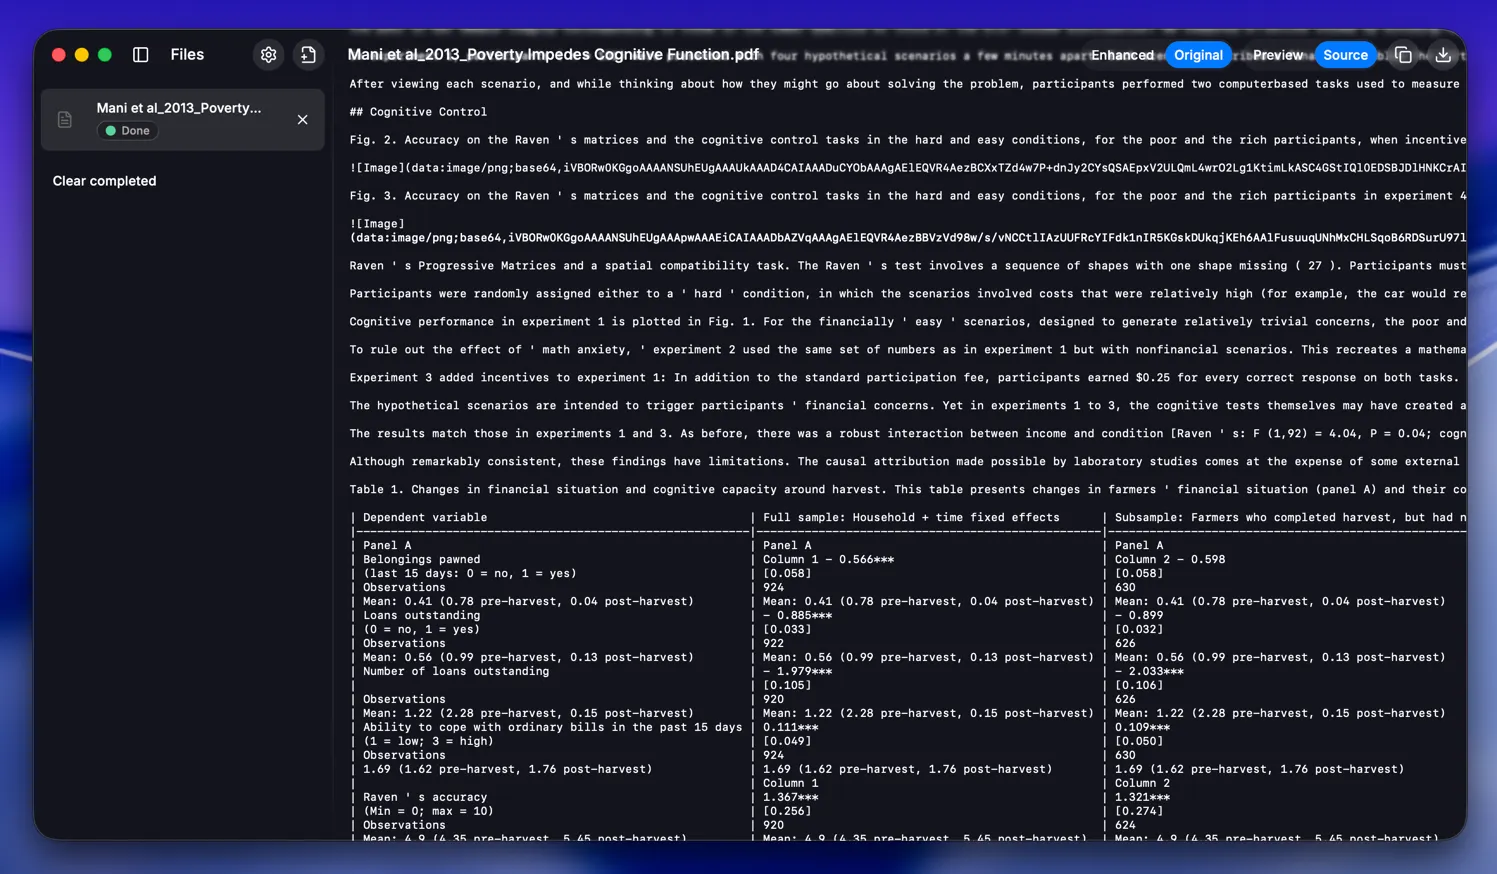1497x874 pixels.
Task: Maximize window with green button
Action: point(105,55)
